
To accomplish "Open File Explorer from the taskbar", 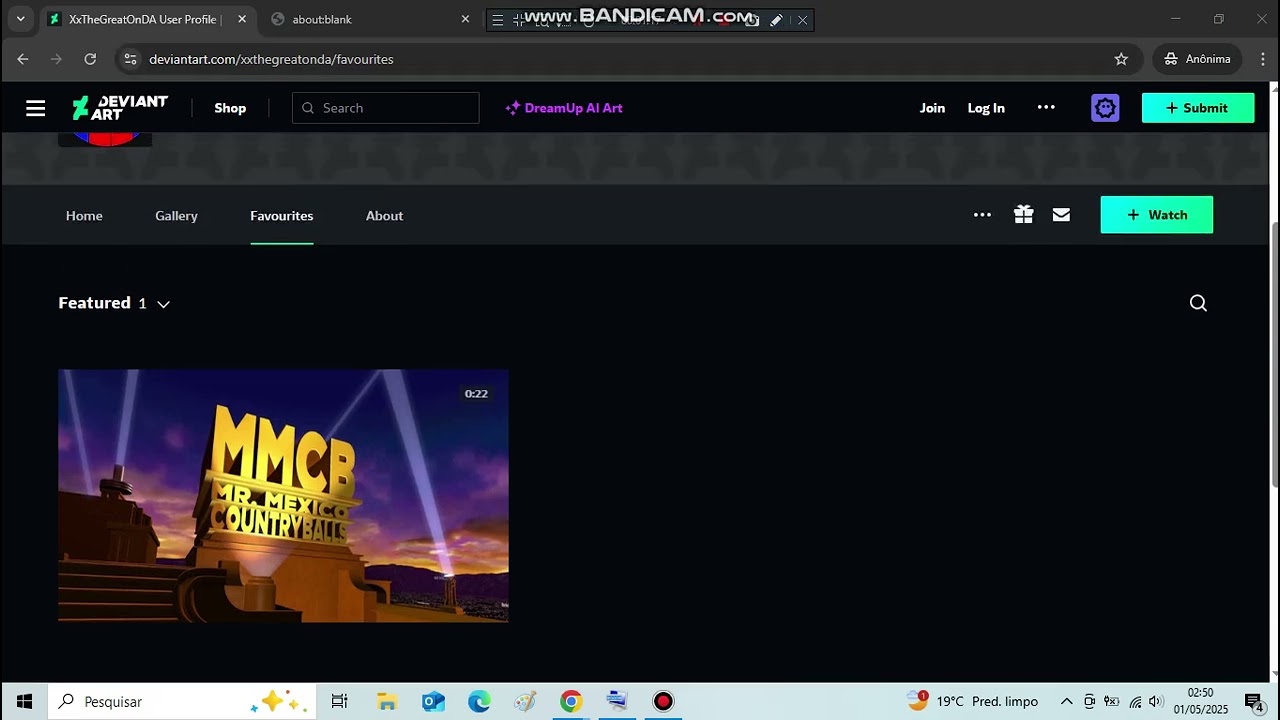I will (x=387, y=701).
